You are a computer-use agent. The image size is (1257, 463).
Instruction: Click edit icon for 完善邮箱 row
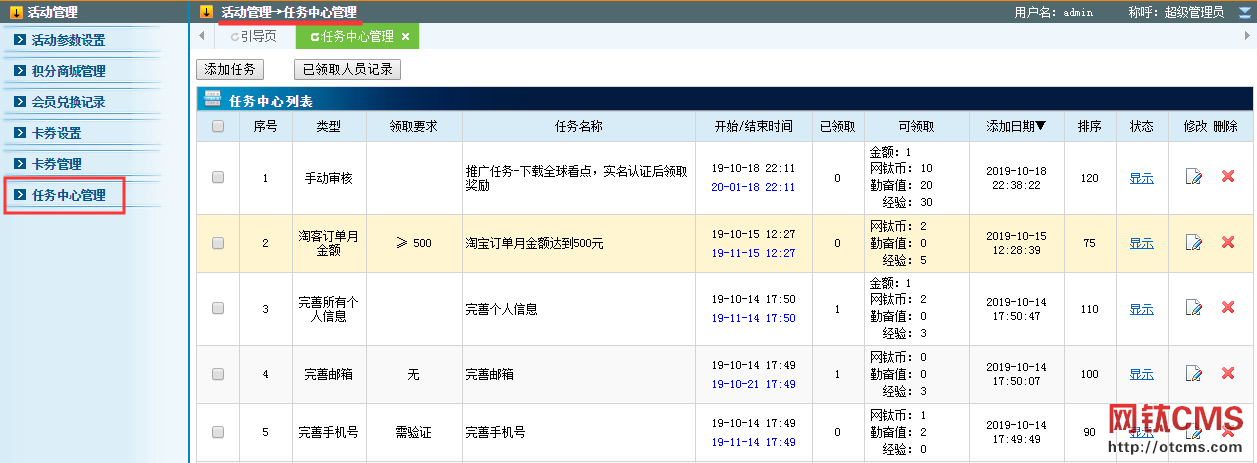click(x=1193, y=374)
